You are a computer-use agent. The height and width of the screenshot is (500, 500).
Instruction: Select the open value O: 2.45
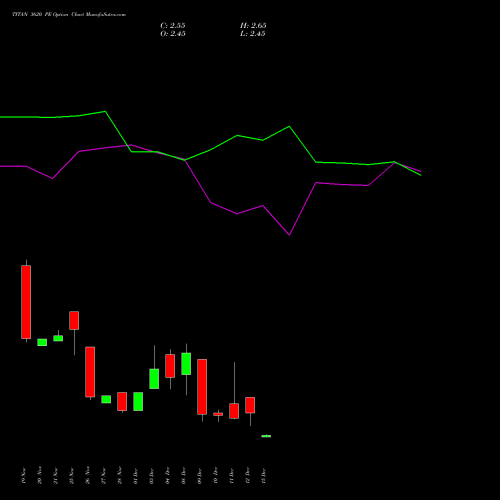click(173, 34)
